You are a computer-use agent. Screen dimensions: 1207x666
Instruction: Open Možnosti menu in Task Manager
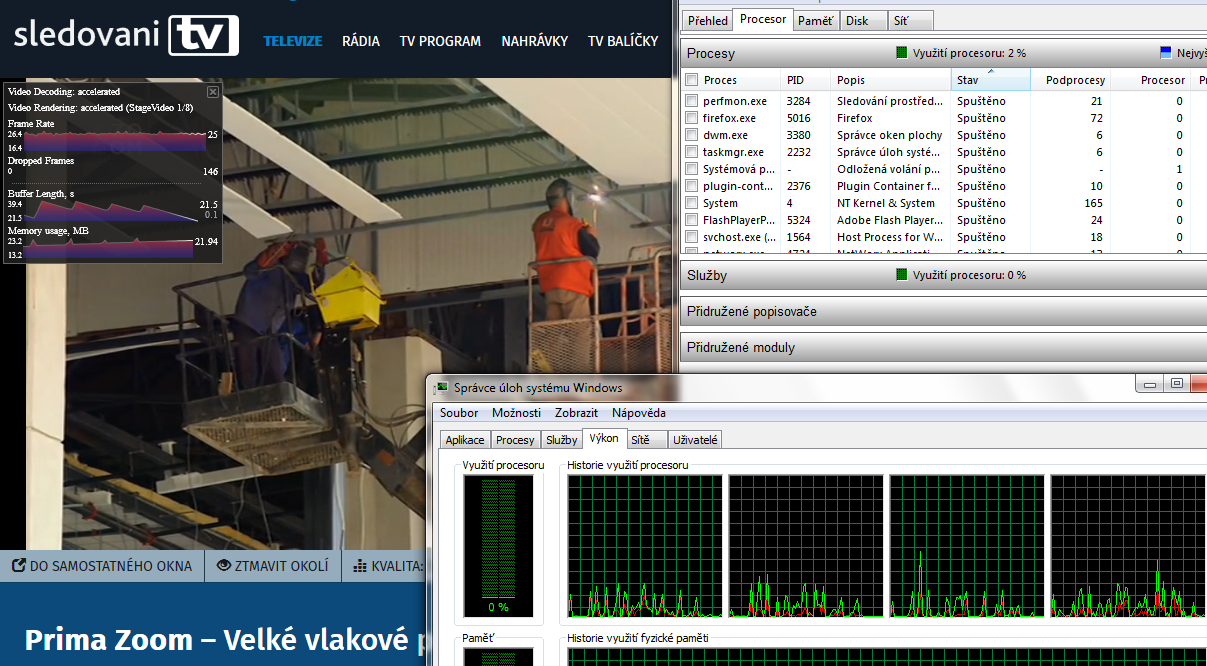[x=516, y=413]
